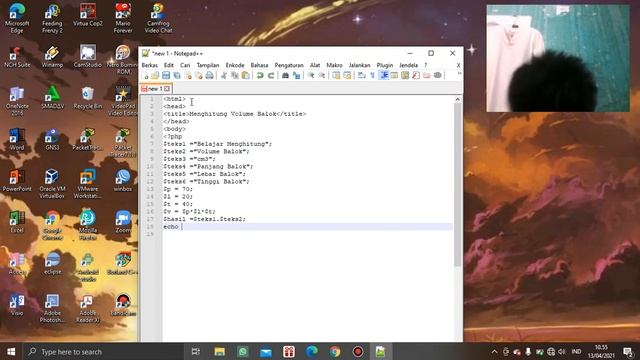Click the Google Chrome desktop shortcut

pos(52,225)
